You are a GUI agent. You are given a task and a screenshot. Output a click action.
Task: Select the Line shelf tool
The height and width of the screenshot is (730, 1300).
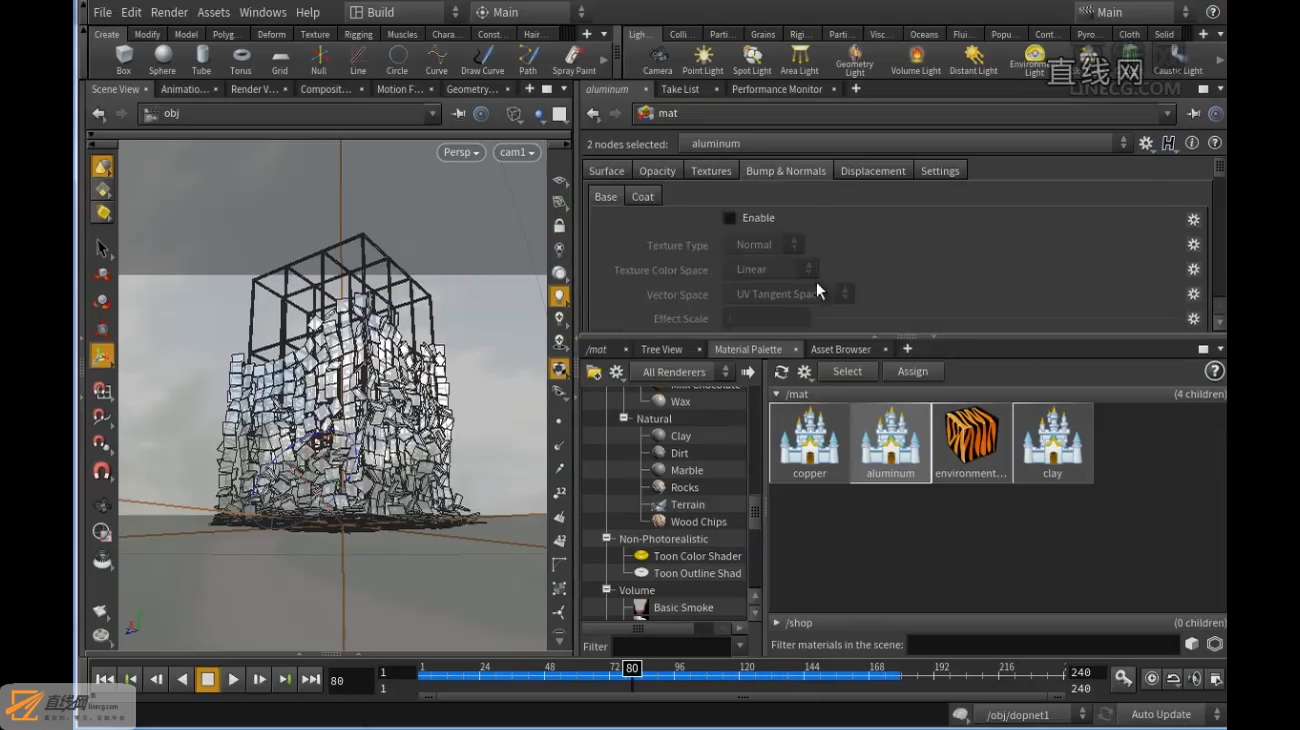tap(357, 60)
